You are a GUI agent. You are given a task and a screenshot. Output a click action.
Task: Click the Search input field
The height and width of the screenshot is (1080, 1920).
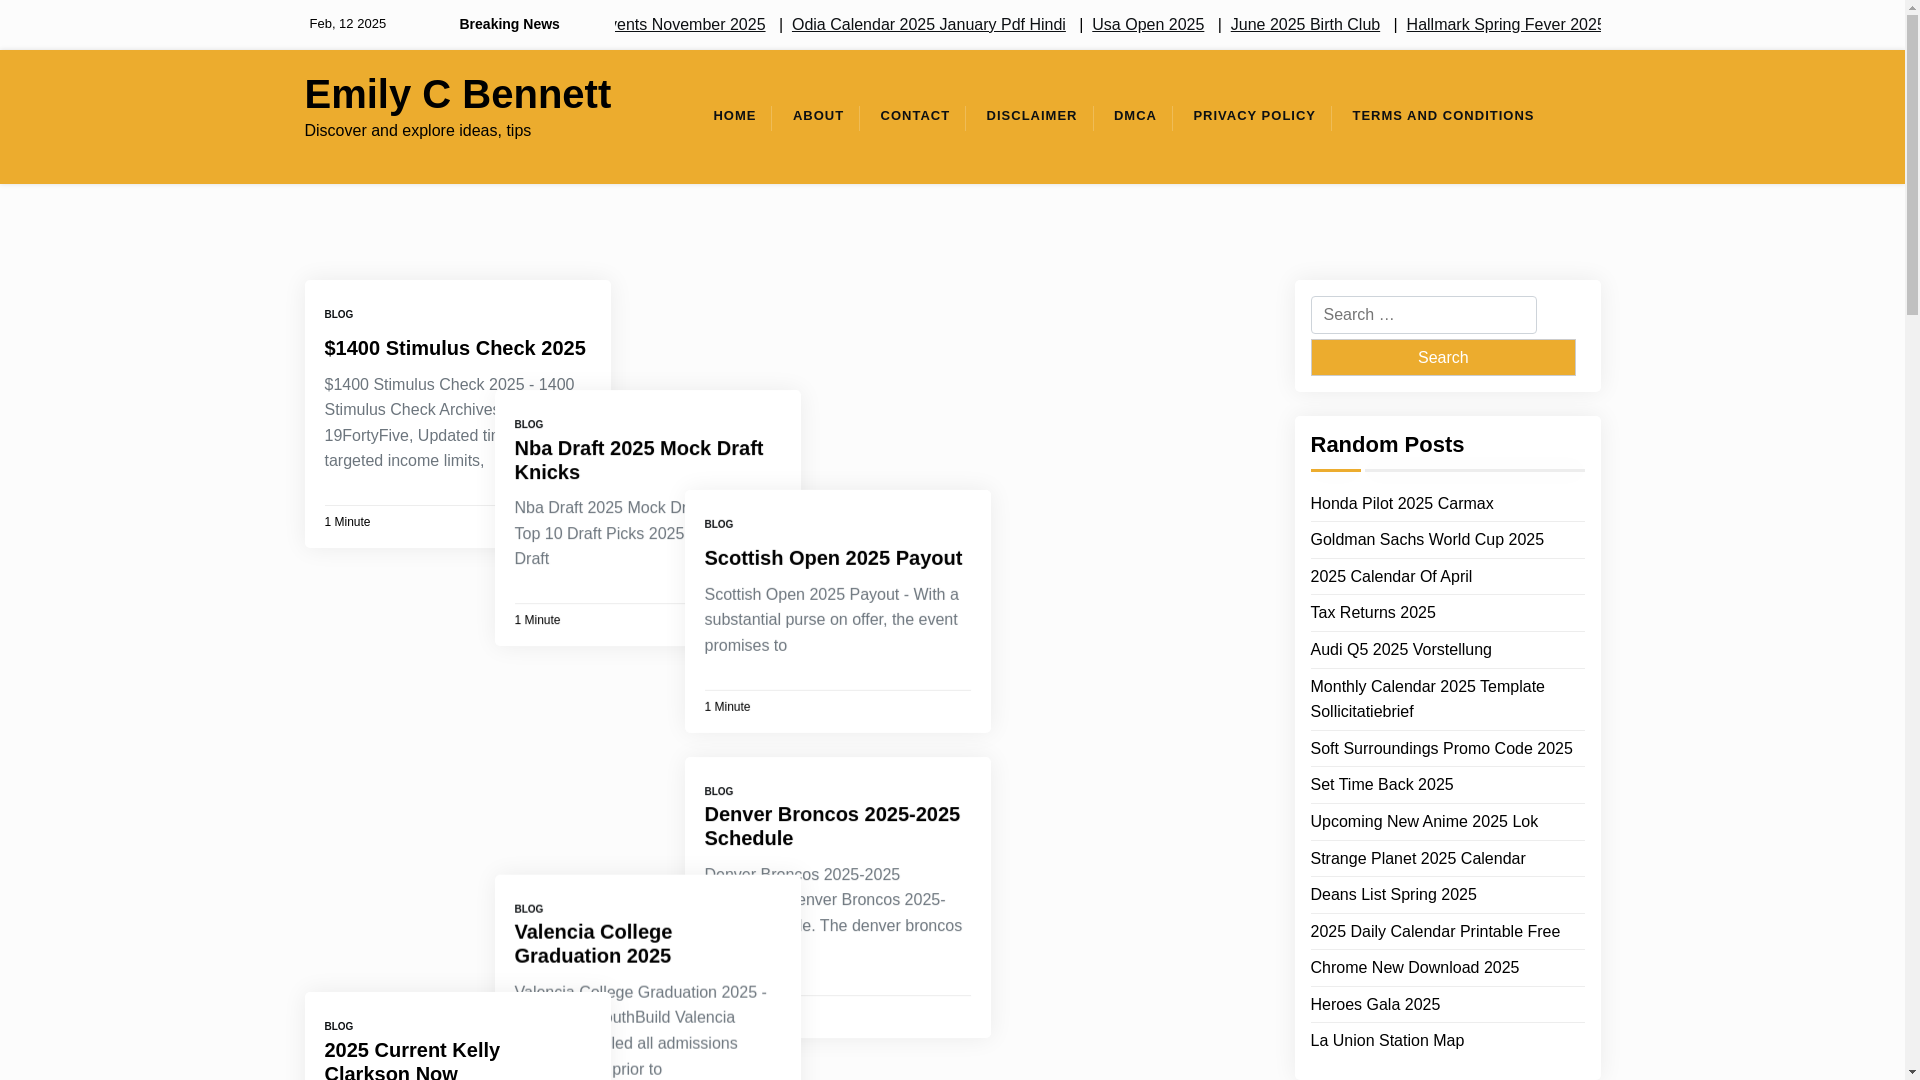[1423, 315]
